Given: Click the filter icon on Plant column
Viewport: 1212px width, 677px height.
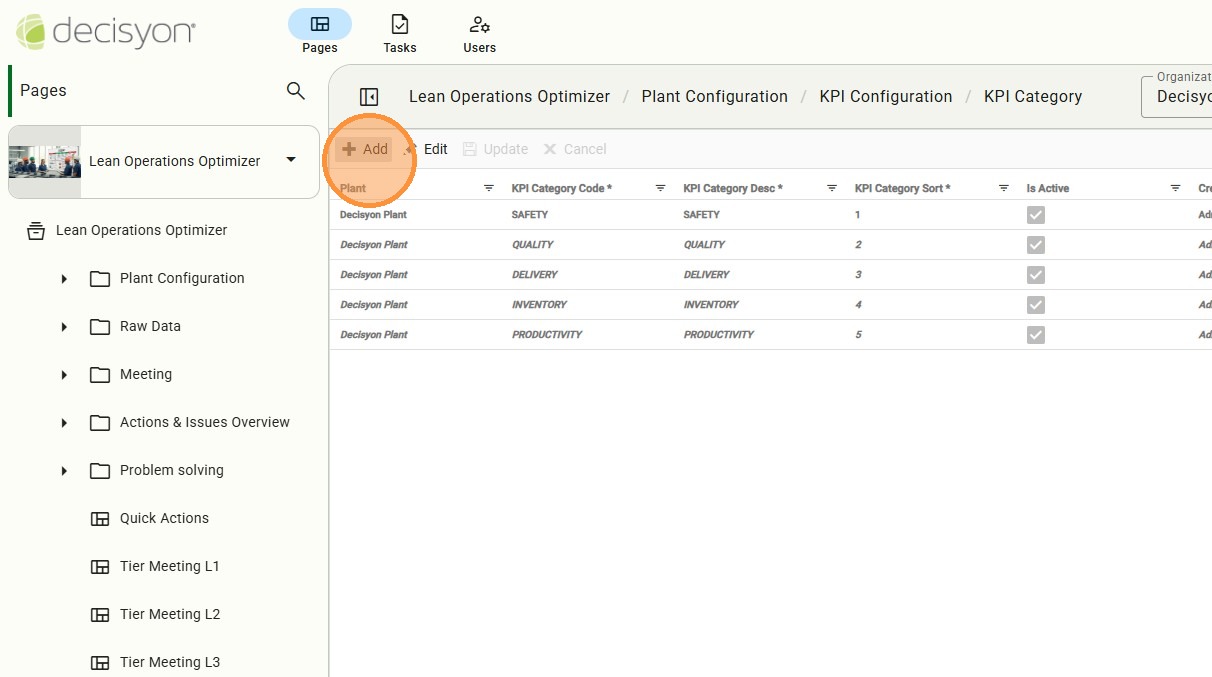Looking at the screenshot, I should (x=489, y=188).
